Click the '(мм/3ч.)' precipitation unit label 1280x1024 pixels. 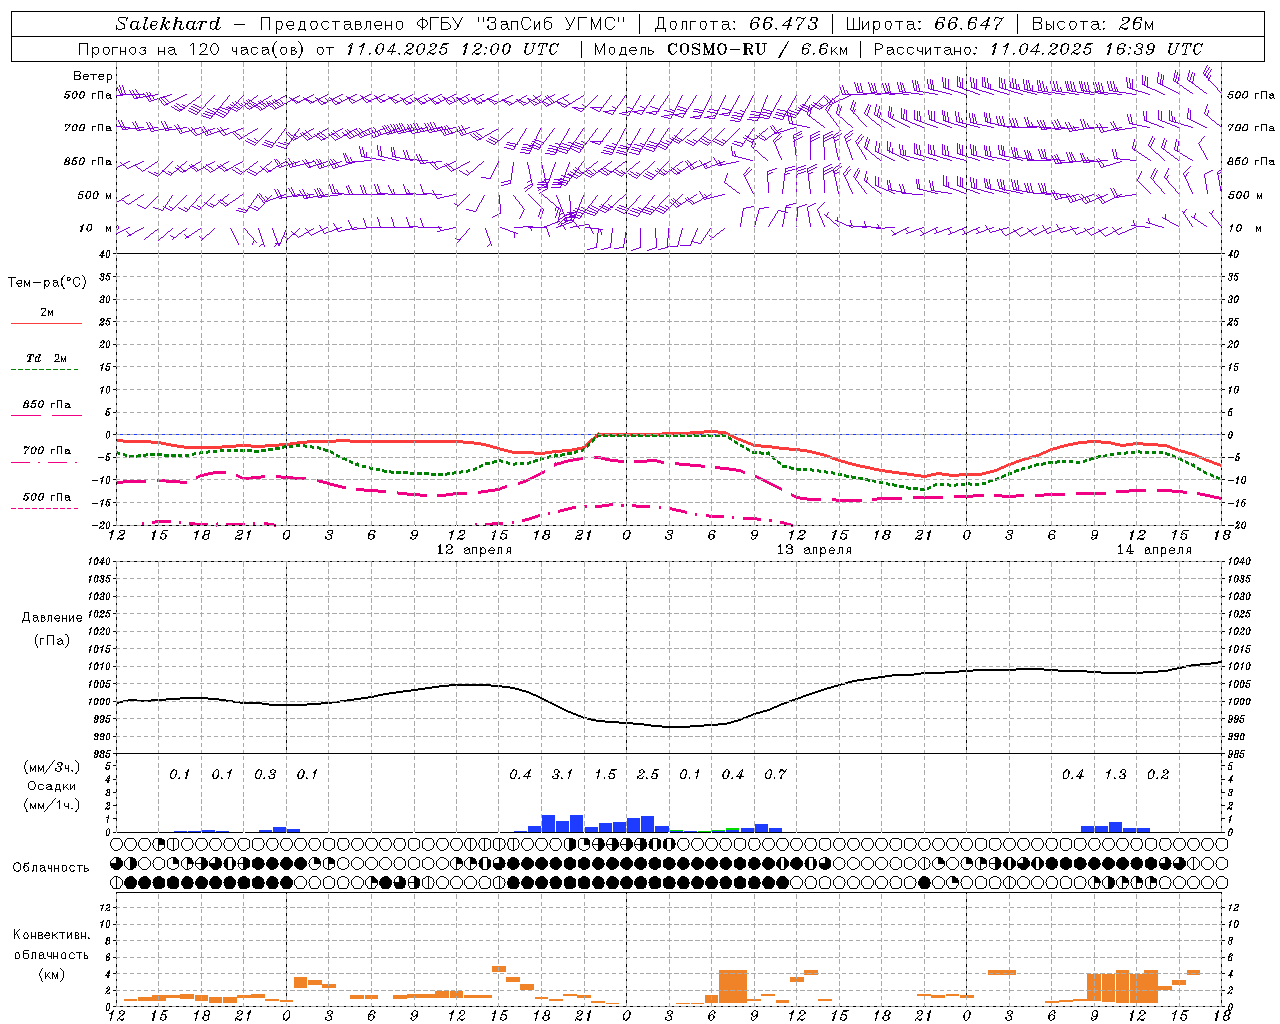[x=52, y=767]
